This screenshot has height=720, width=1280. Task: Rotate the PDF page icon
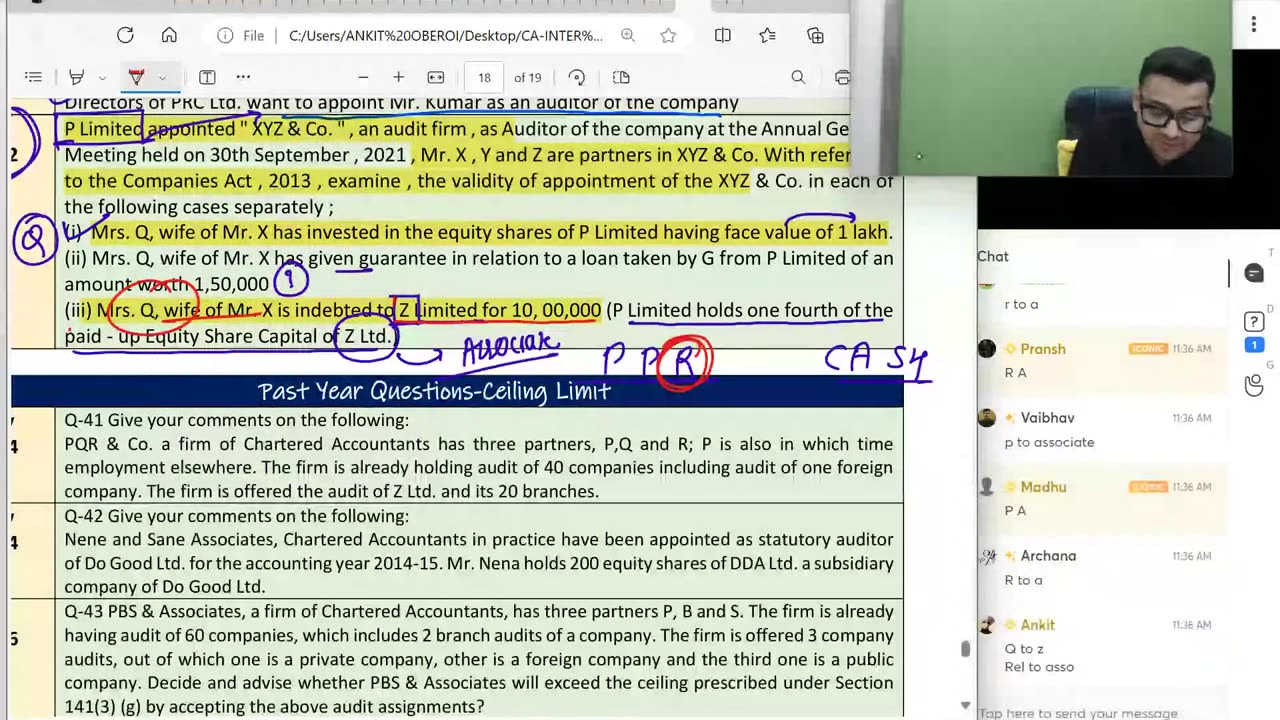pos(577,77)
